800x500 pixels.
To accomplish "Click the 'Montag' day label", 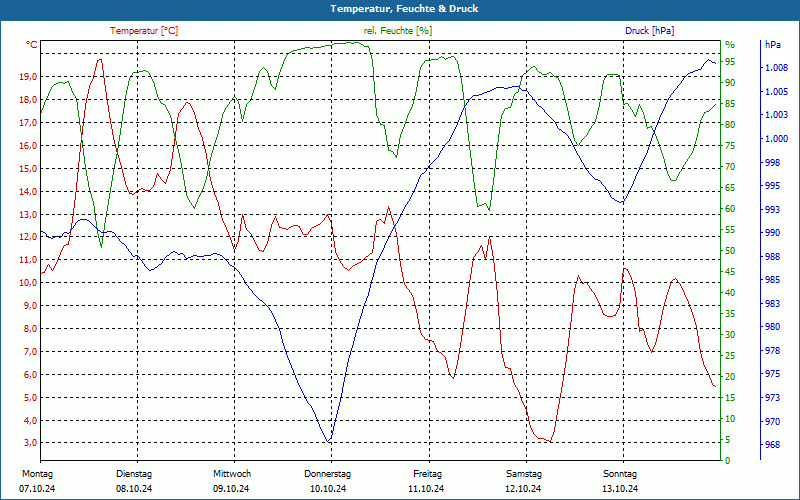I will (x=37, y=474).
